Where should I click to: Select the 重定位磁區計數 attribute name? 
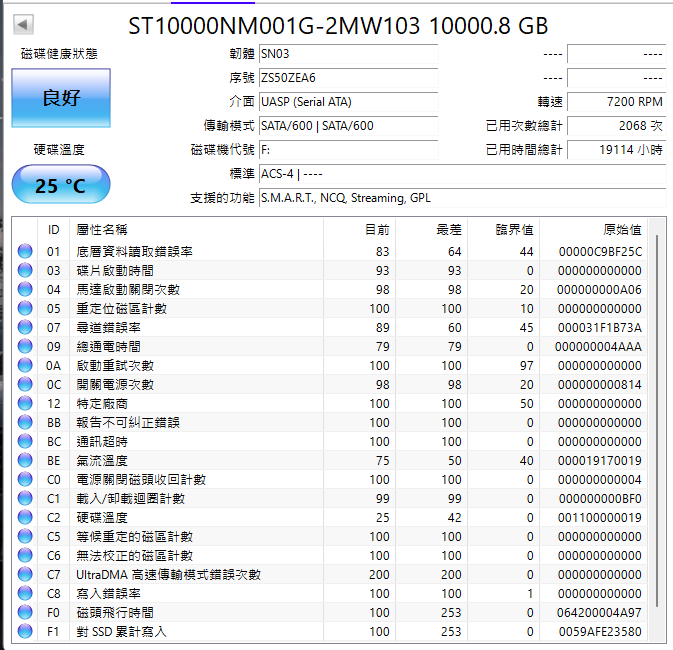[x=121, y=308]
